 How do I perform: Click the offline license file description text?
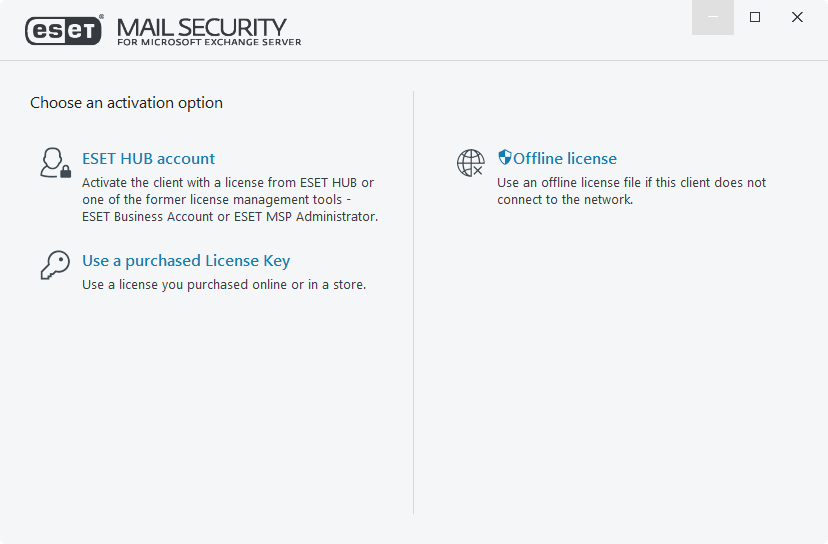631,191
